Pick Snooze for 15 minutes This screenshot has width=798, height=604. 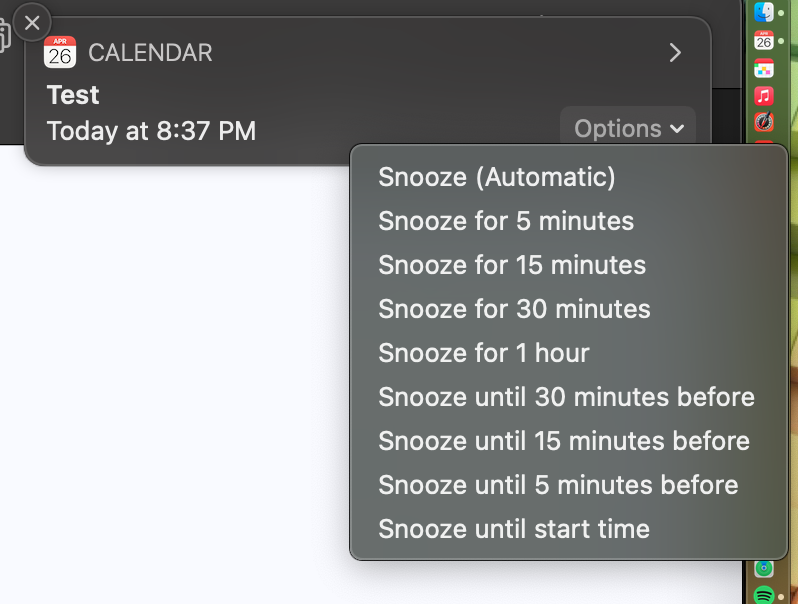pos(511,265)
